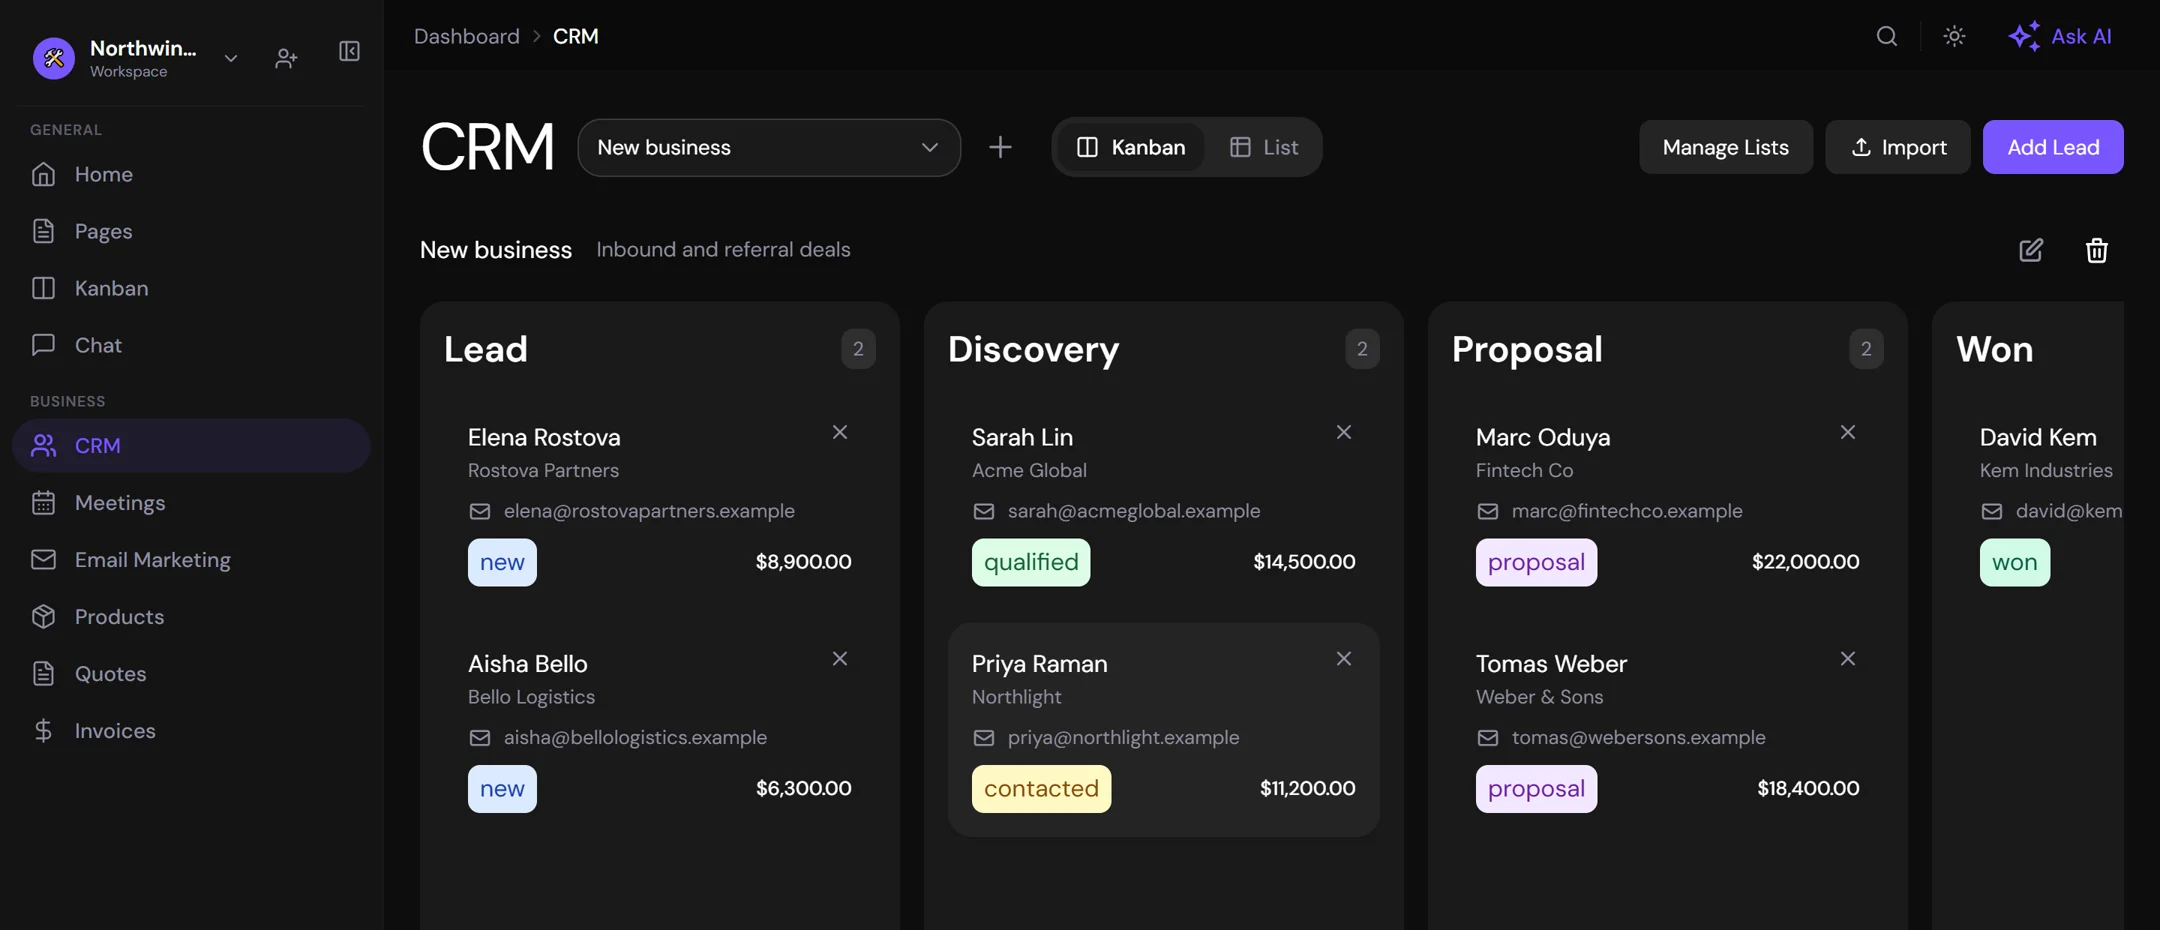
Task: Go to Home in the sidebar
Action: coord(192,174)
